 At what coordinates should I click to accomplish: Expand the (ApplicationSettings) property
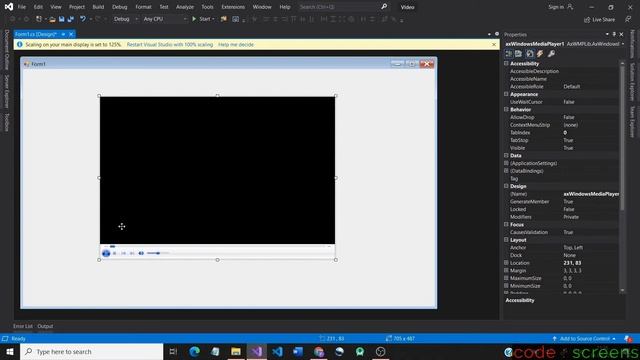click(x=506, y=163)
